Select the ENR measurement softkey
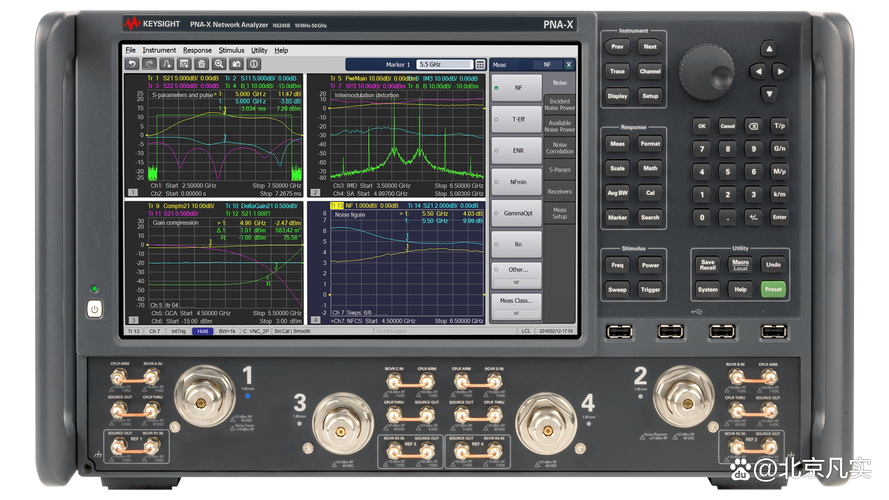This screenshot has width=889, height=500. click(x=517, y=151)
